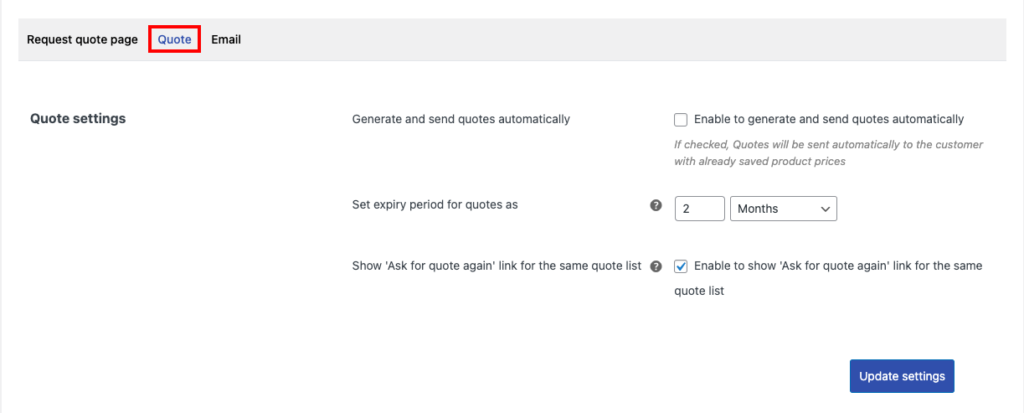Click the expiry period number field
The width and height of the screenshot is (1024, 413).
[x=700, y=209]
